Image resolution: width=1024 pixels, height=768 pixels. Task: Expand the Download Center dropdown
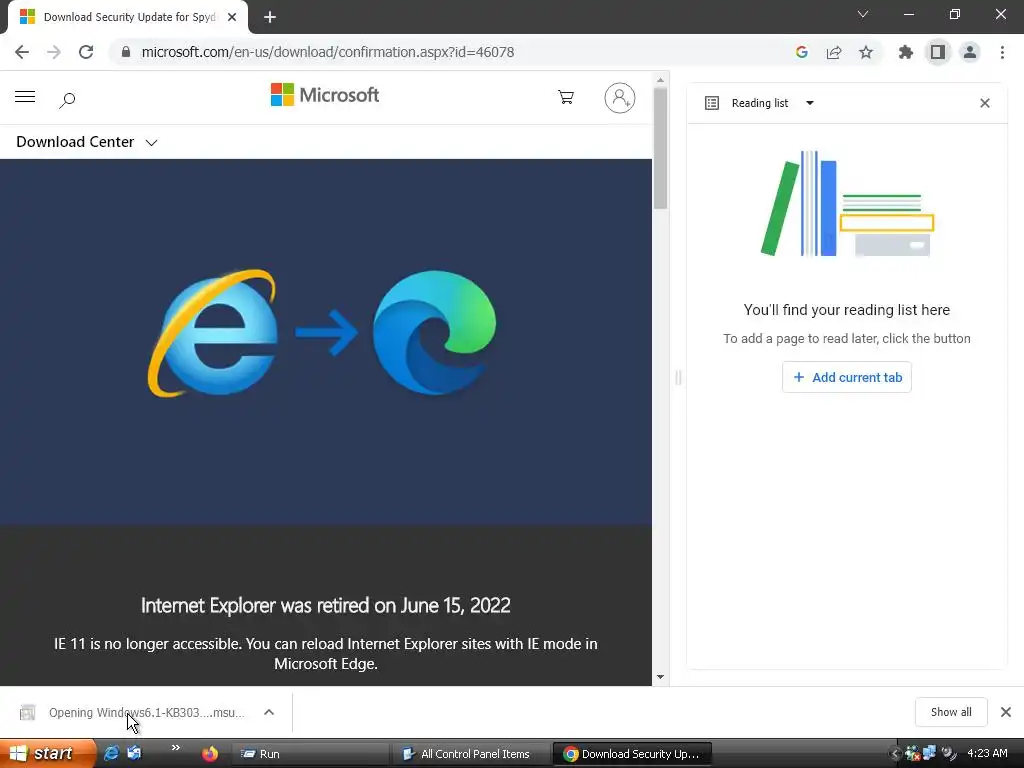tap(86, 142)
